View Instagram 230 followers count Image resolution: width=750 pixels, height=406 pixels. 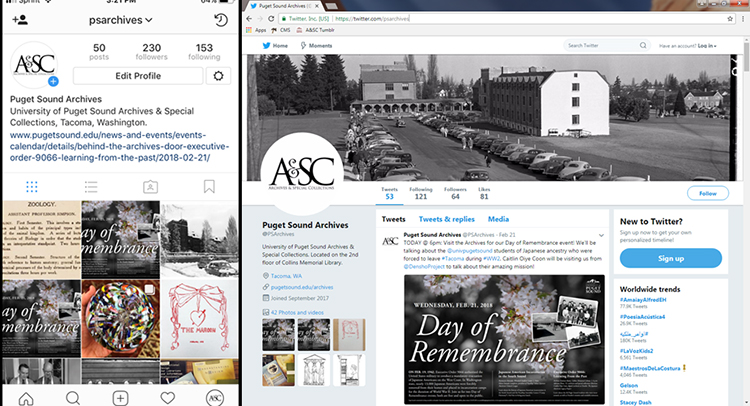point(152,52)
